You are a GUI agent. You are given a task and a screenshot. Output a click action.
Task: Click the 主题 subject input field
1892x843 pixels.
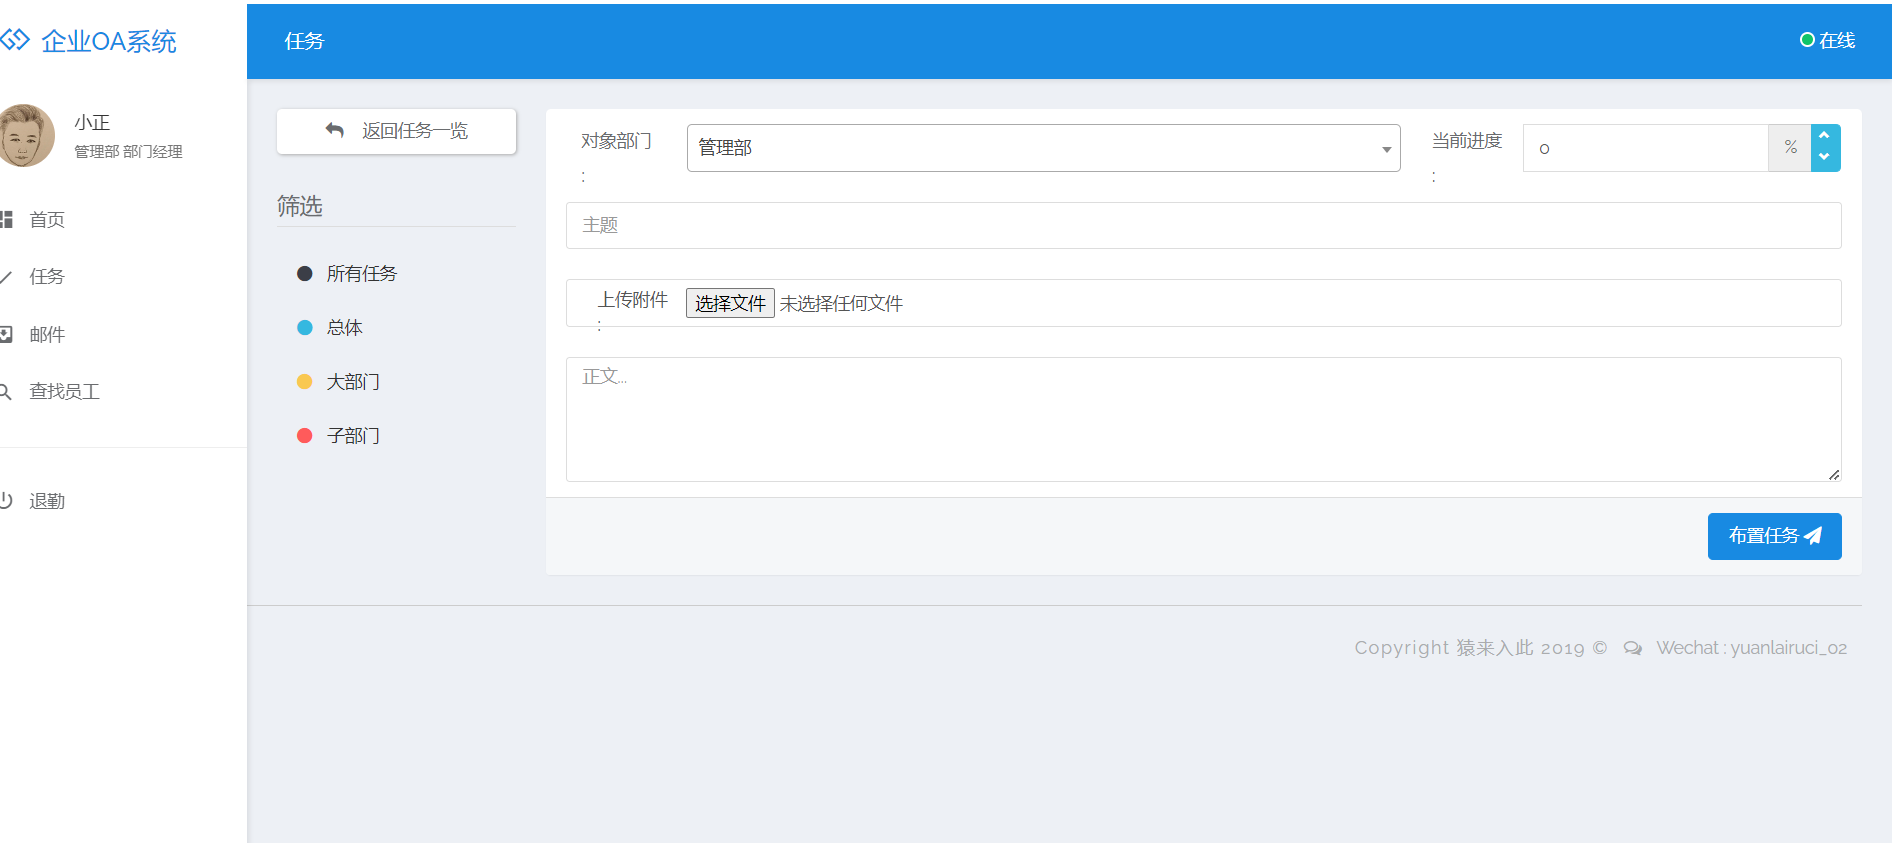click(1203, 225)
